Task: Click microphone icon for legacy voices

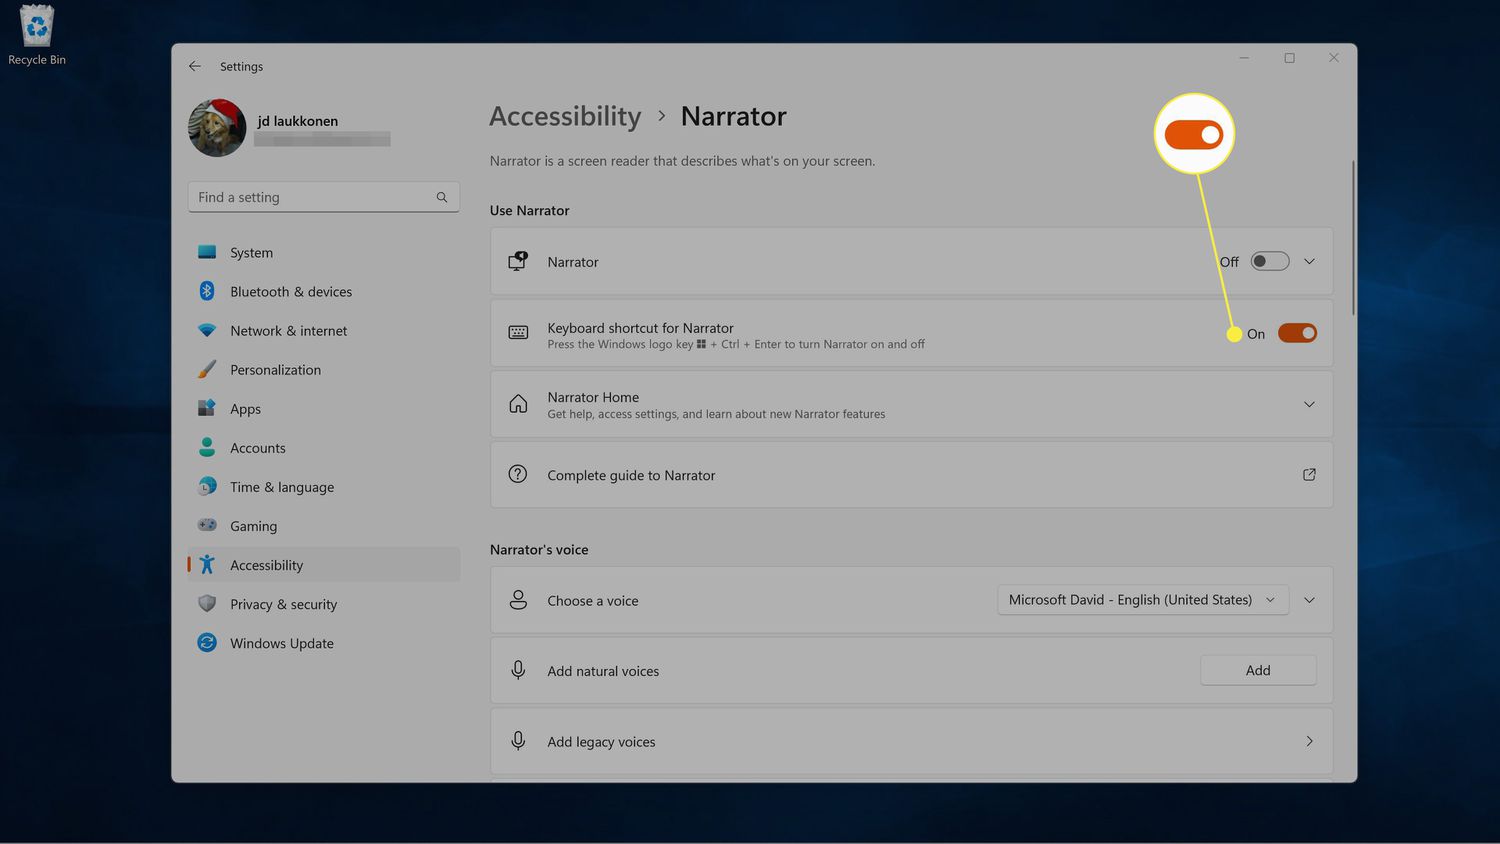Action: tap(518, 741)
